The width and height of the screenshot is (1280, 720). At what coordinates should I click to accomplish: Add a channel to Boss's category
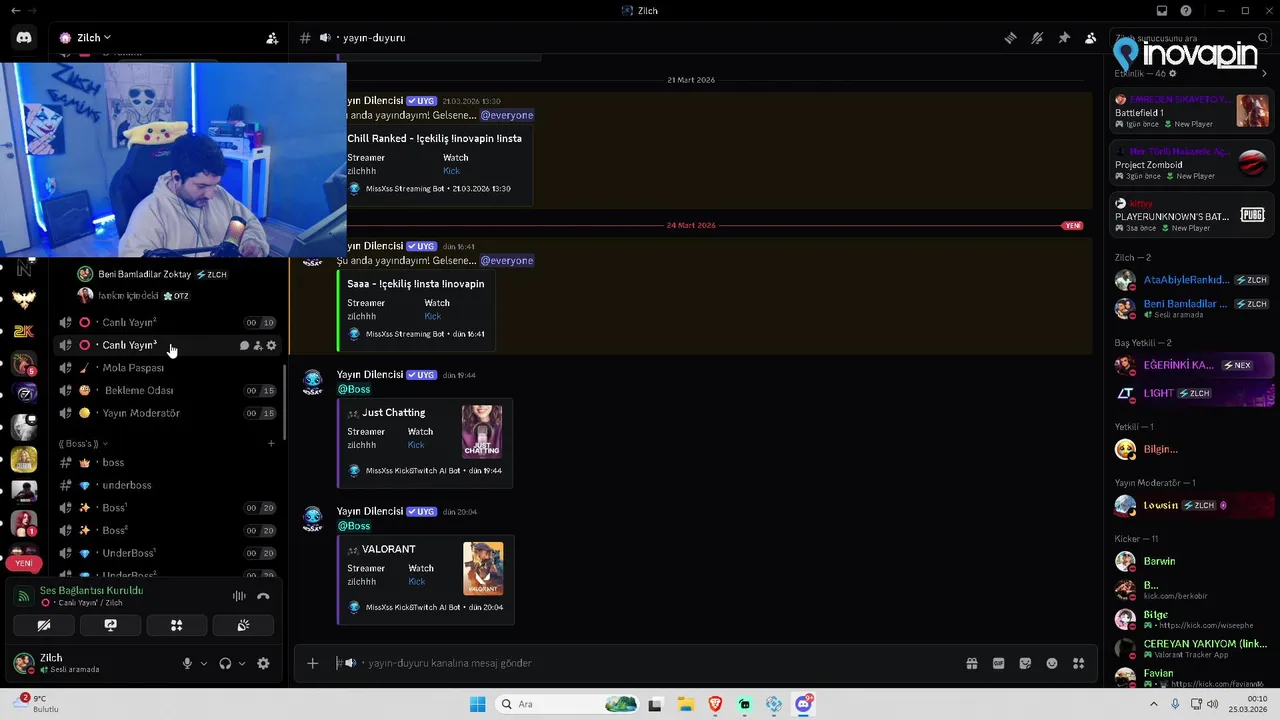click(271, 443)
